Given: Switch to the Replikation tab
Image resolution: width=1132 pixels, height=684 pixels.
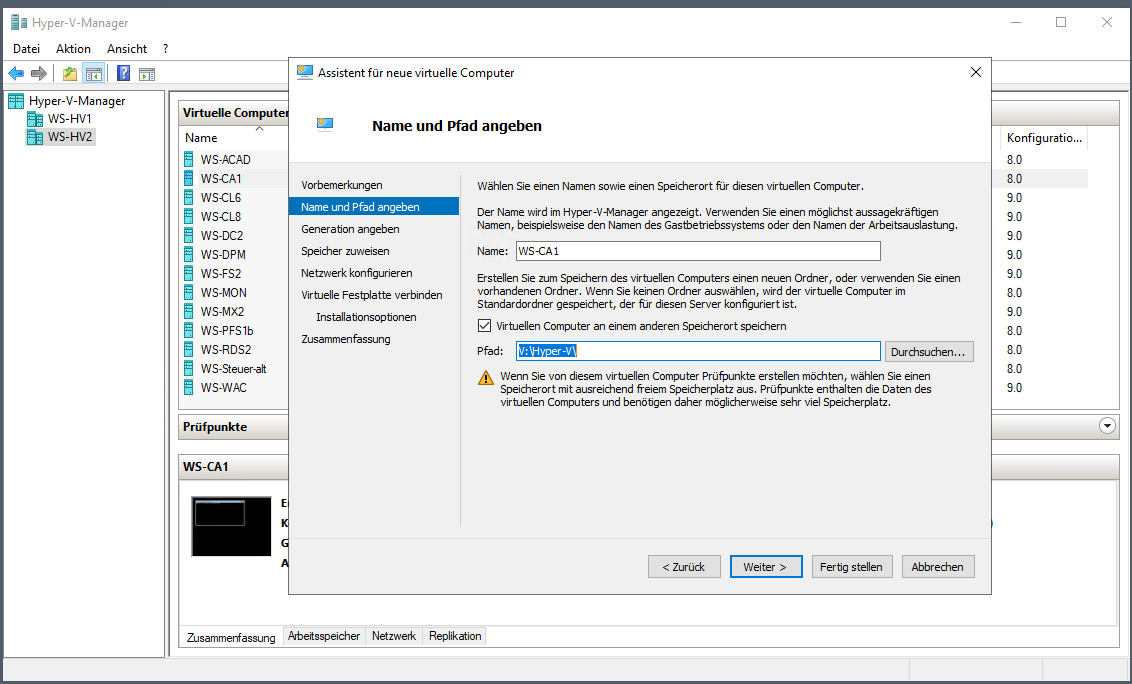Looking at the screenshot, I should pos(455,636).
